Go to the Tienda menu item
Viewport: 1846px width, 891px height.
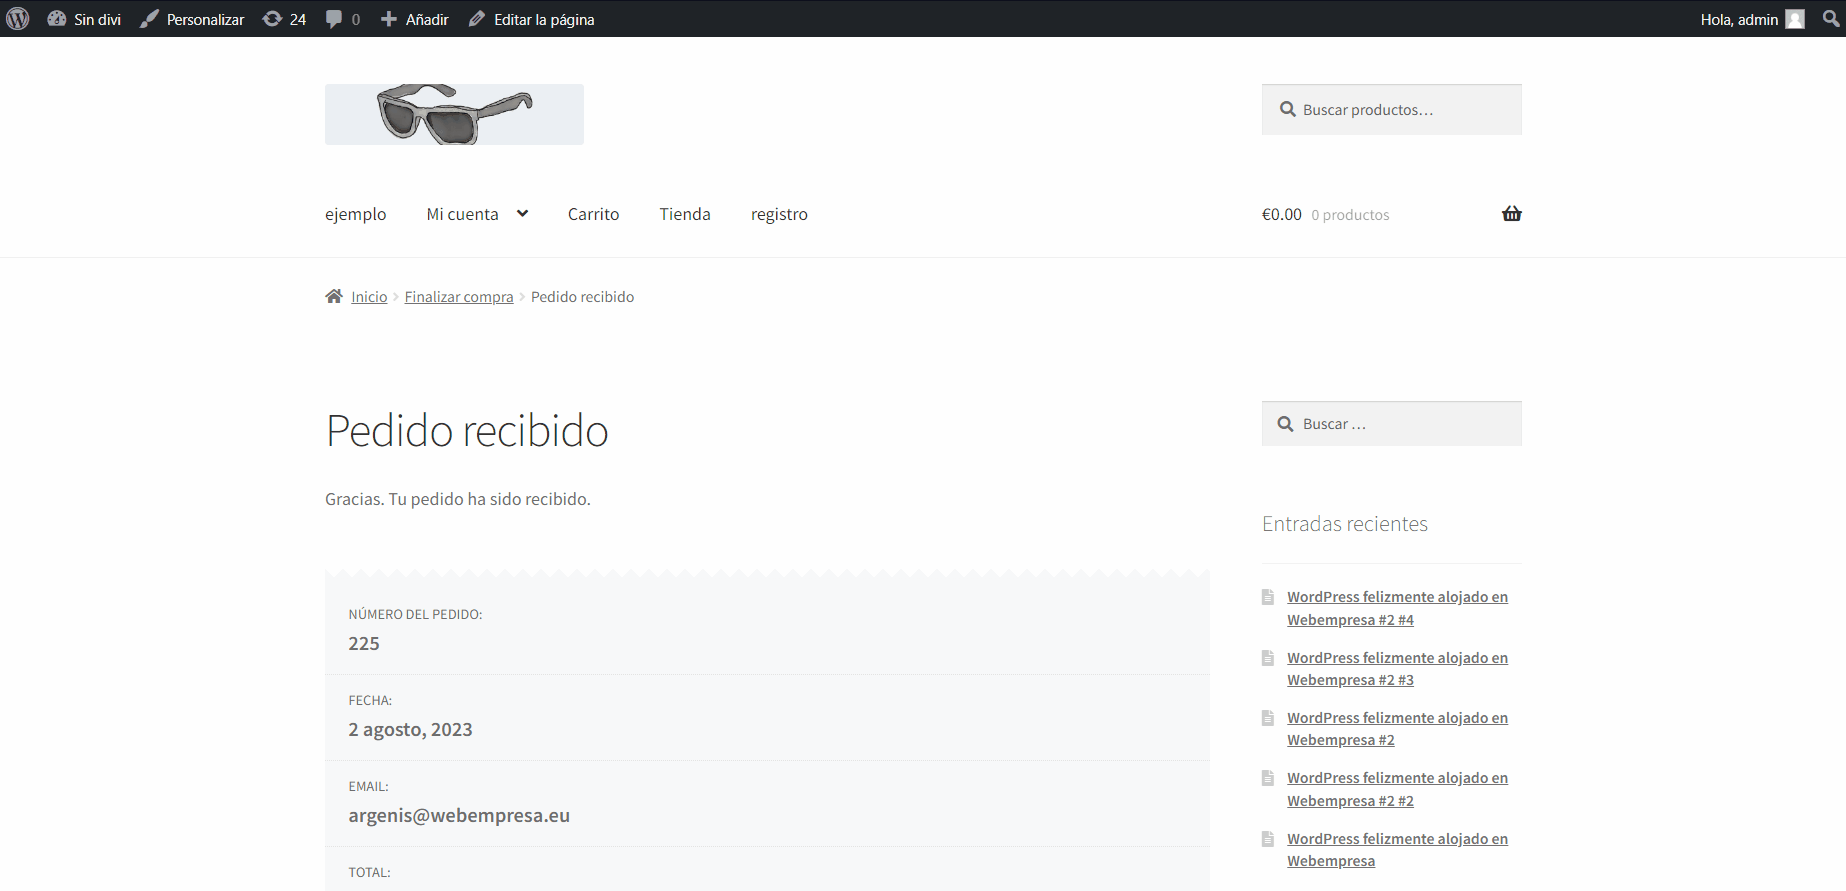click(685, 214)
